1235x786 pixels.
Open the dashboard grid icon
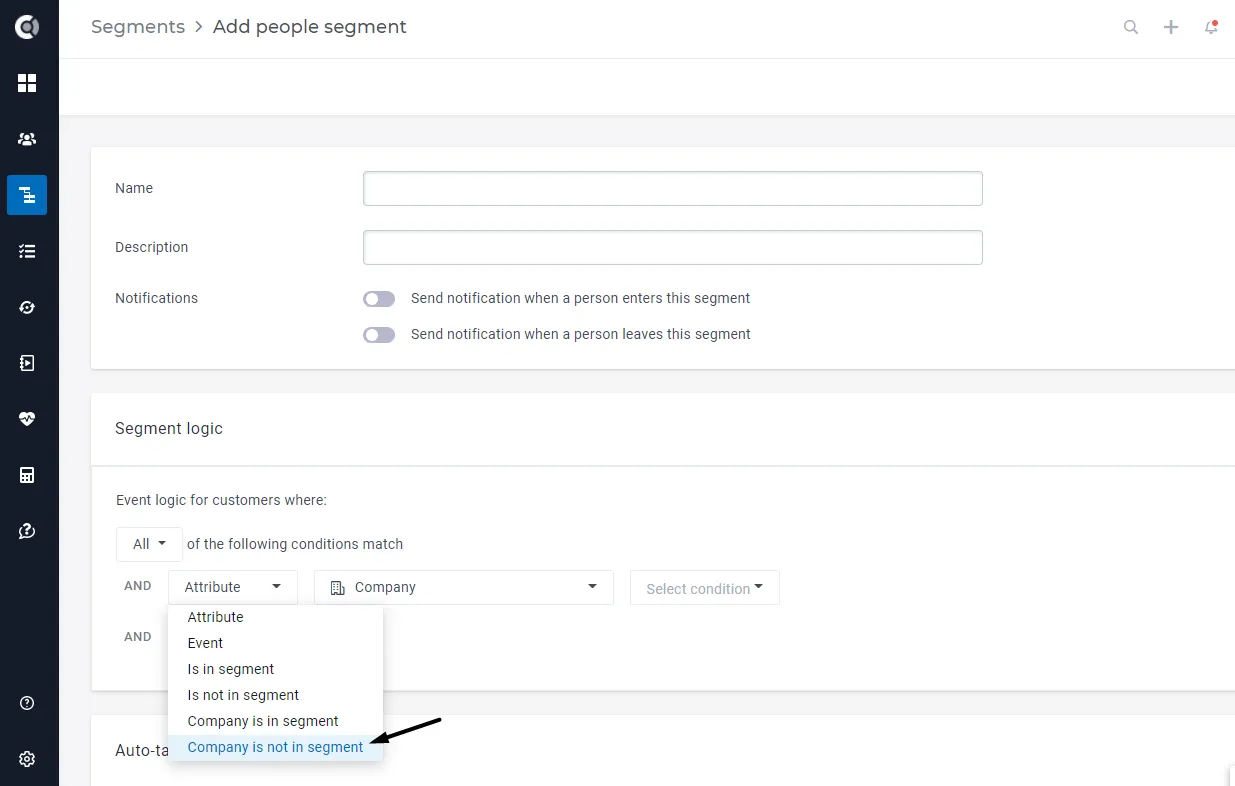click(27, 83)
